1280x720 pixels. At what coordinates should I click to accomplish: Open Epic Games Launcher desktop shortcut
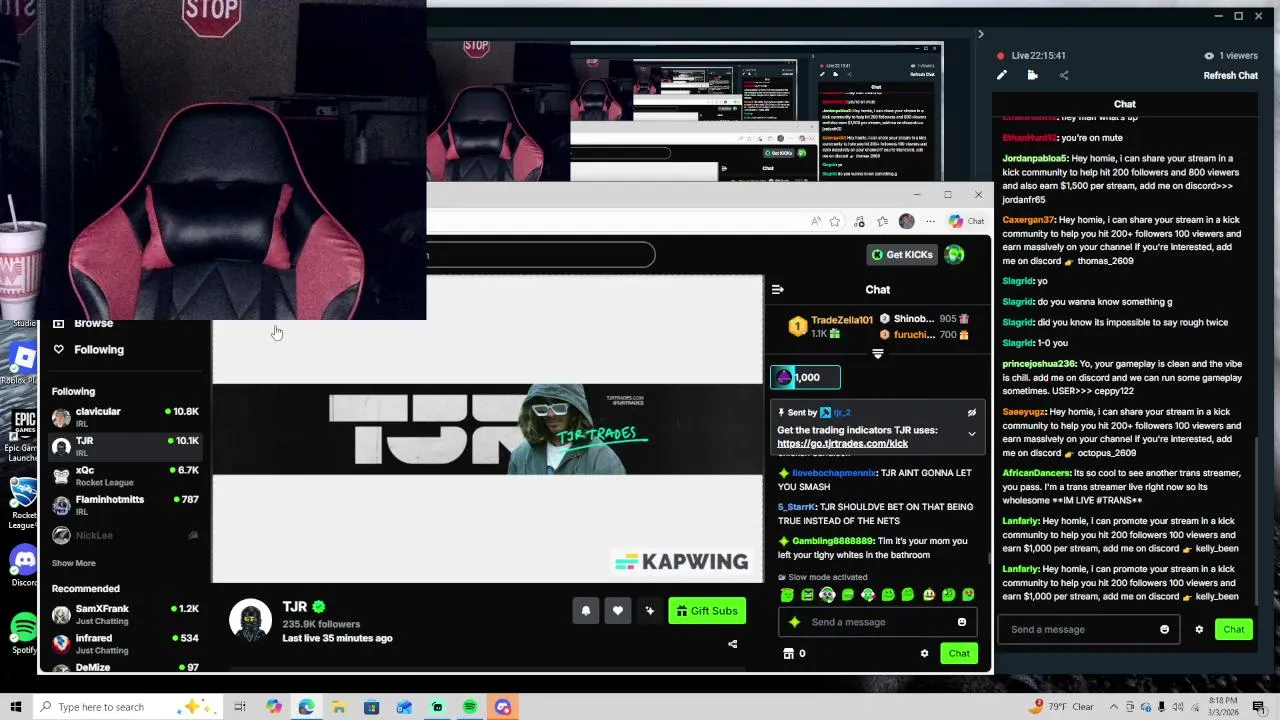tap(22, 435)
